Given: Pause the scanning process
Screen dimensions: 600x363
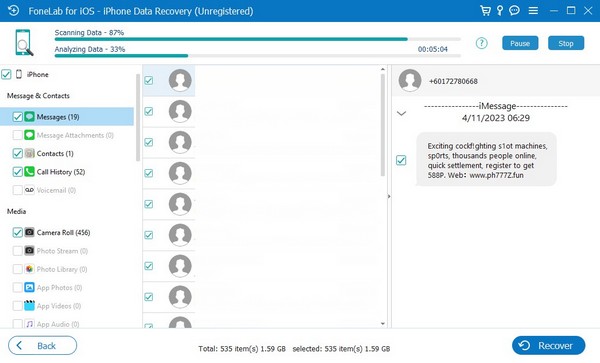Looking at the screenshot, I should pyautogui.click(x=520, y=43).
